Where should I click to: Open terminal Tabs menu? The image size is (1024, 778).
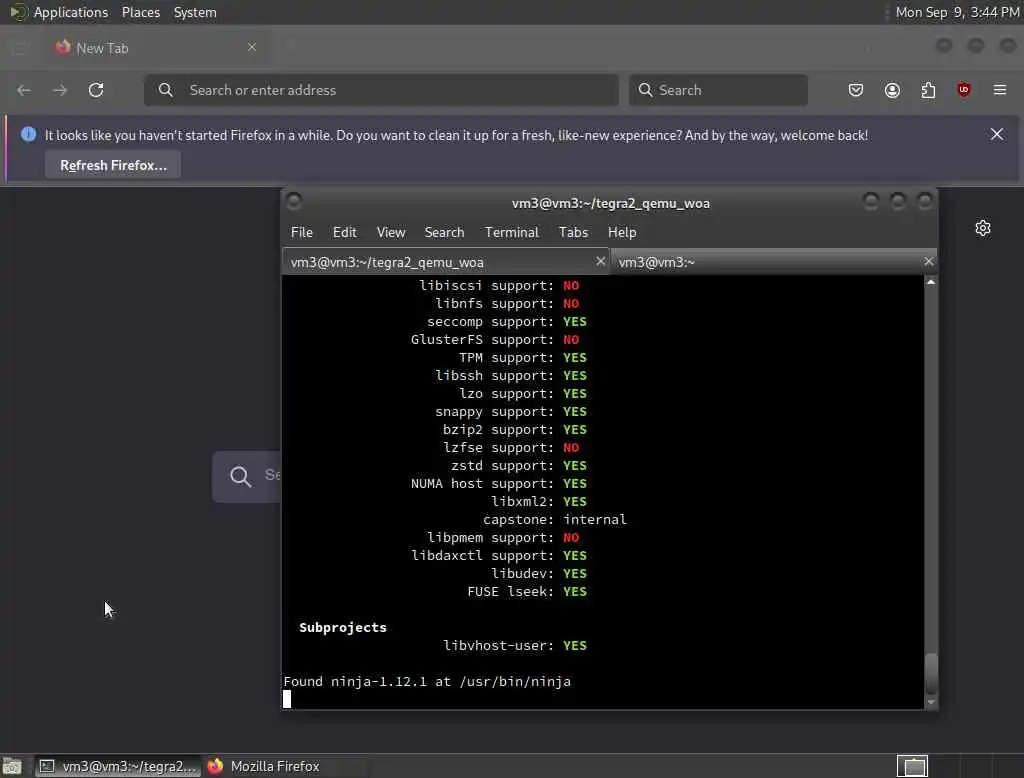pos(573,233)
